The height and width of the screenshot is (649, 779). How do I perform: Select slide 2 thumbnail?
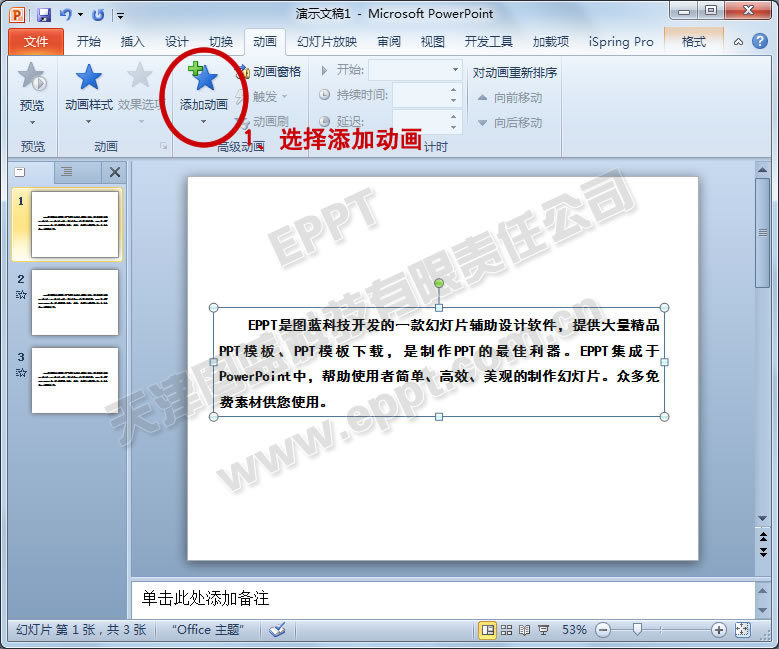point(75,302)
